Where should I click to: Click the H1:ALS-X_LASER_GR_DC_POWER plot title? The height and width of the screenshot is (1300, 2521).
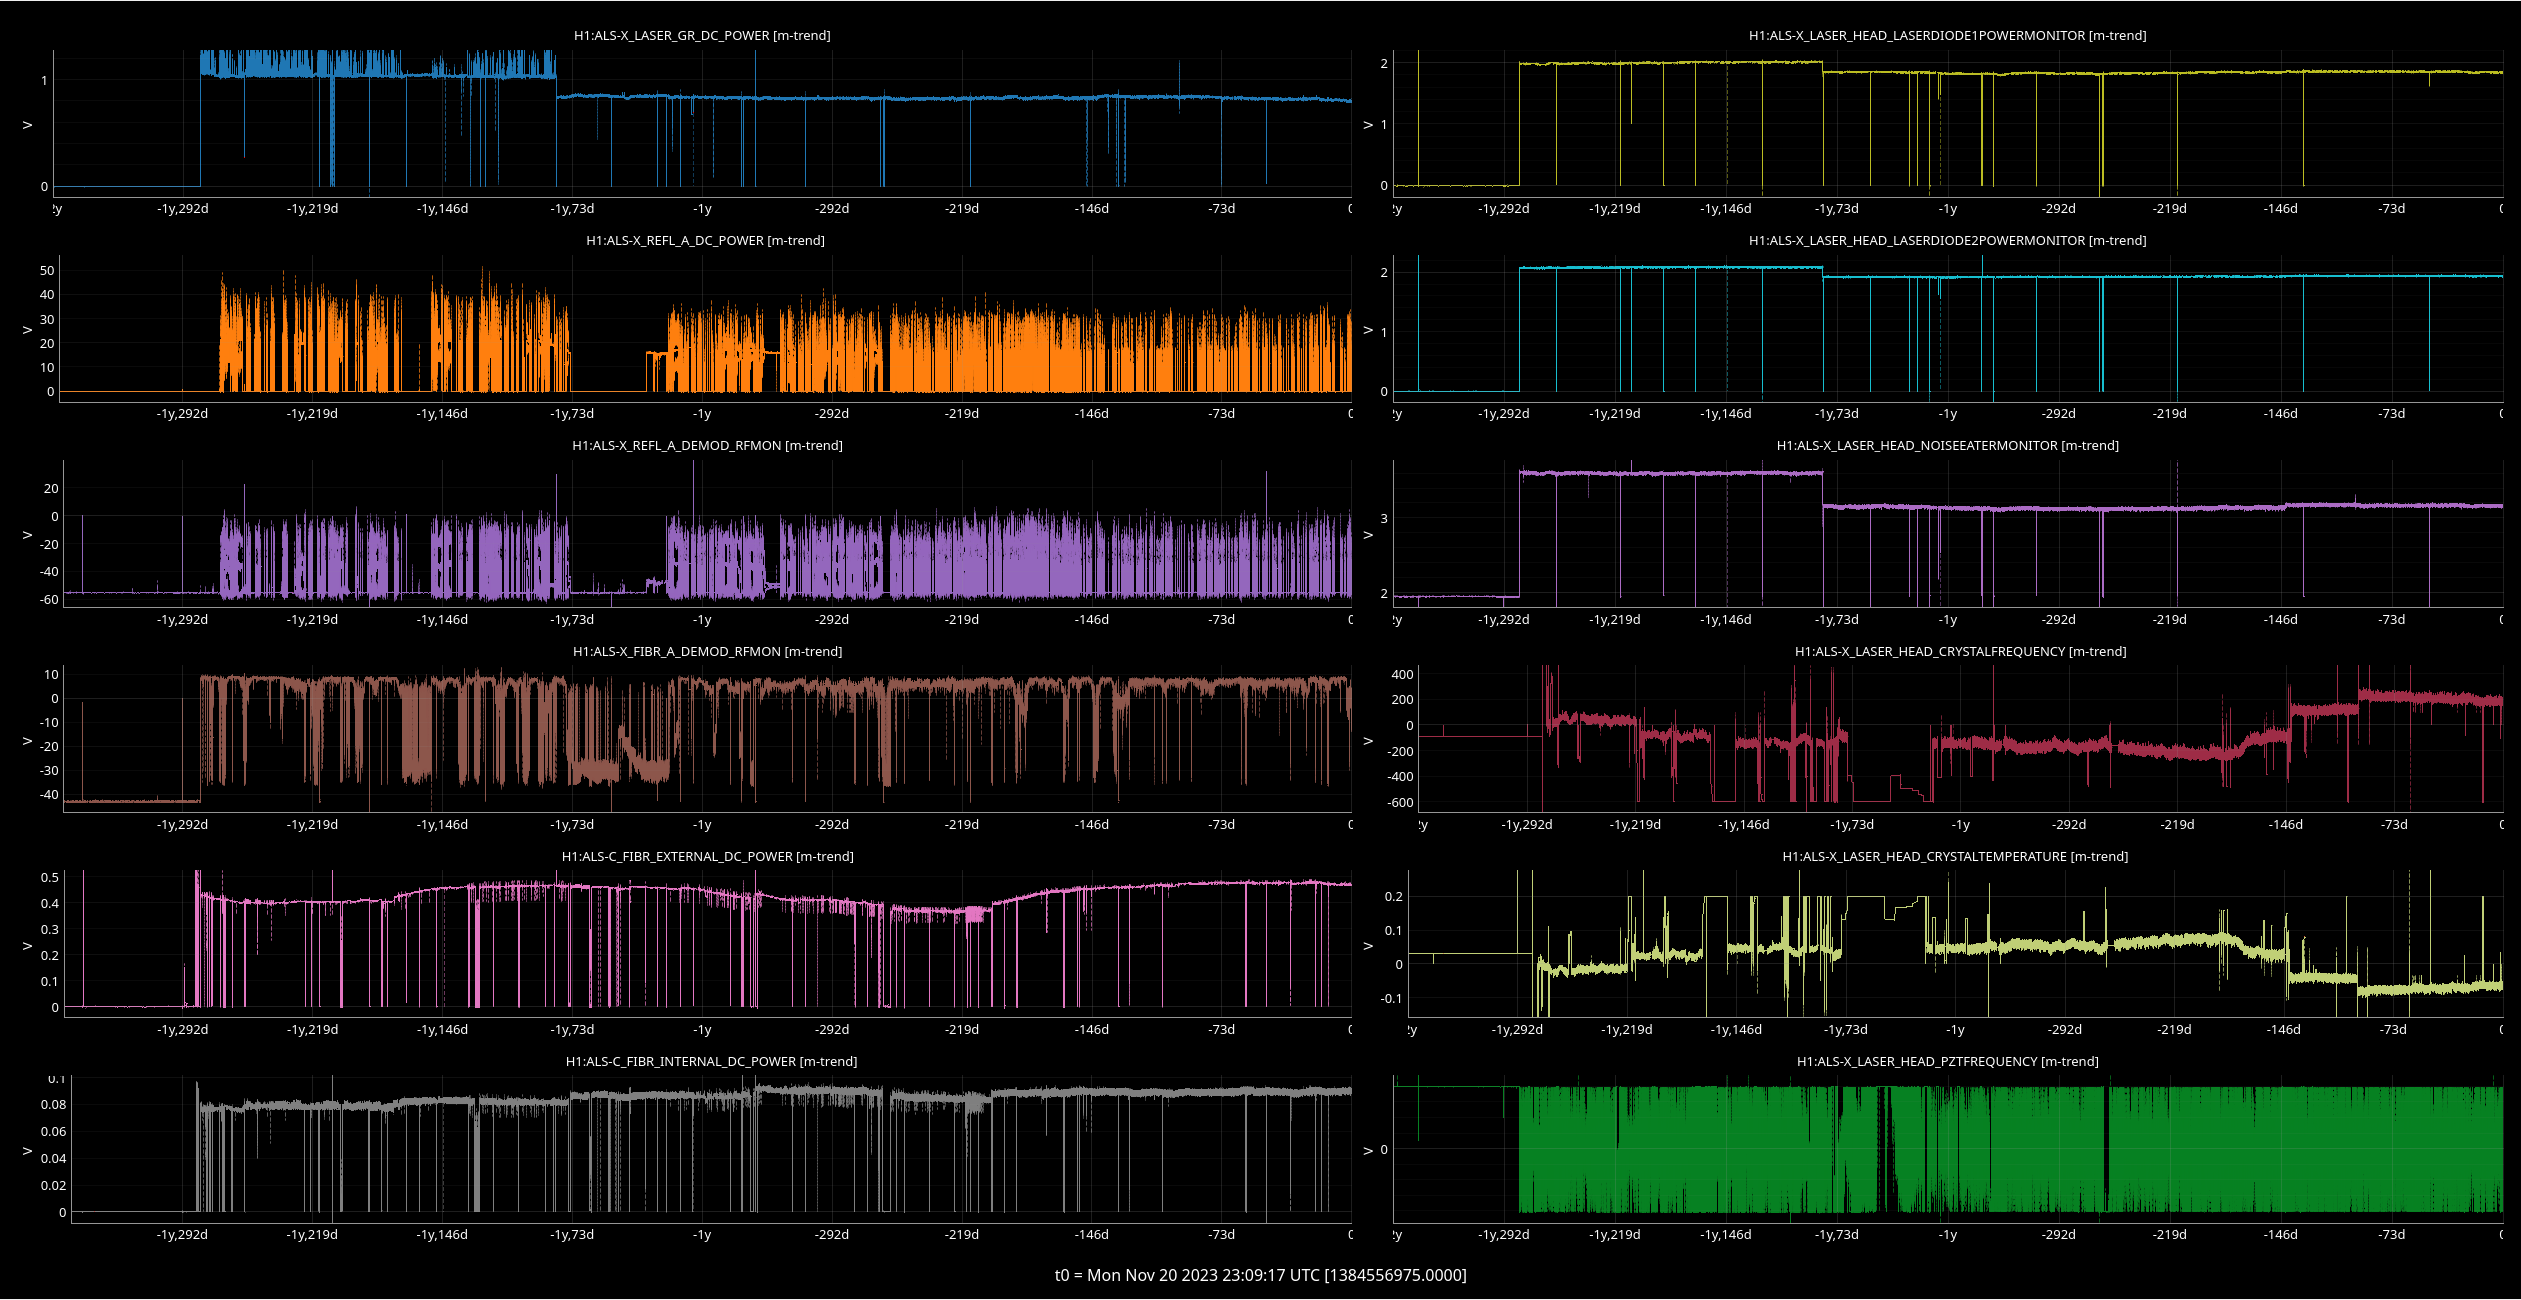pyautogui.click(x=702, y=35)
